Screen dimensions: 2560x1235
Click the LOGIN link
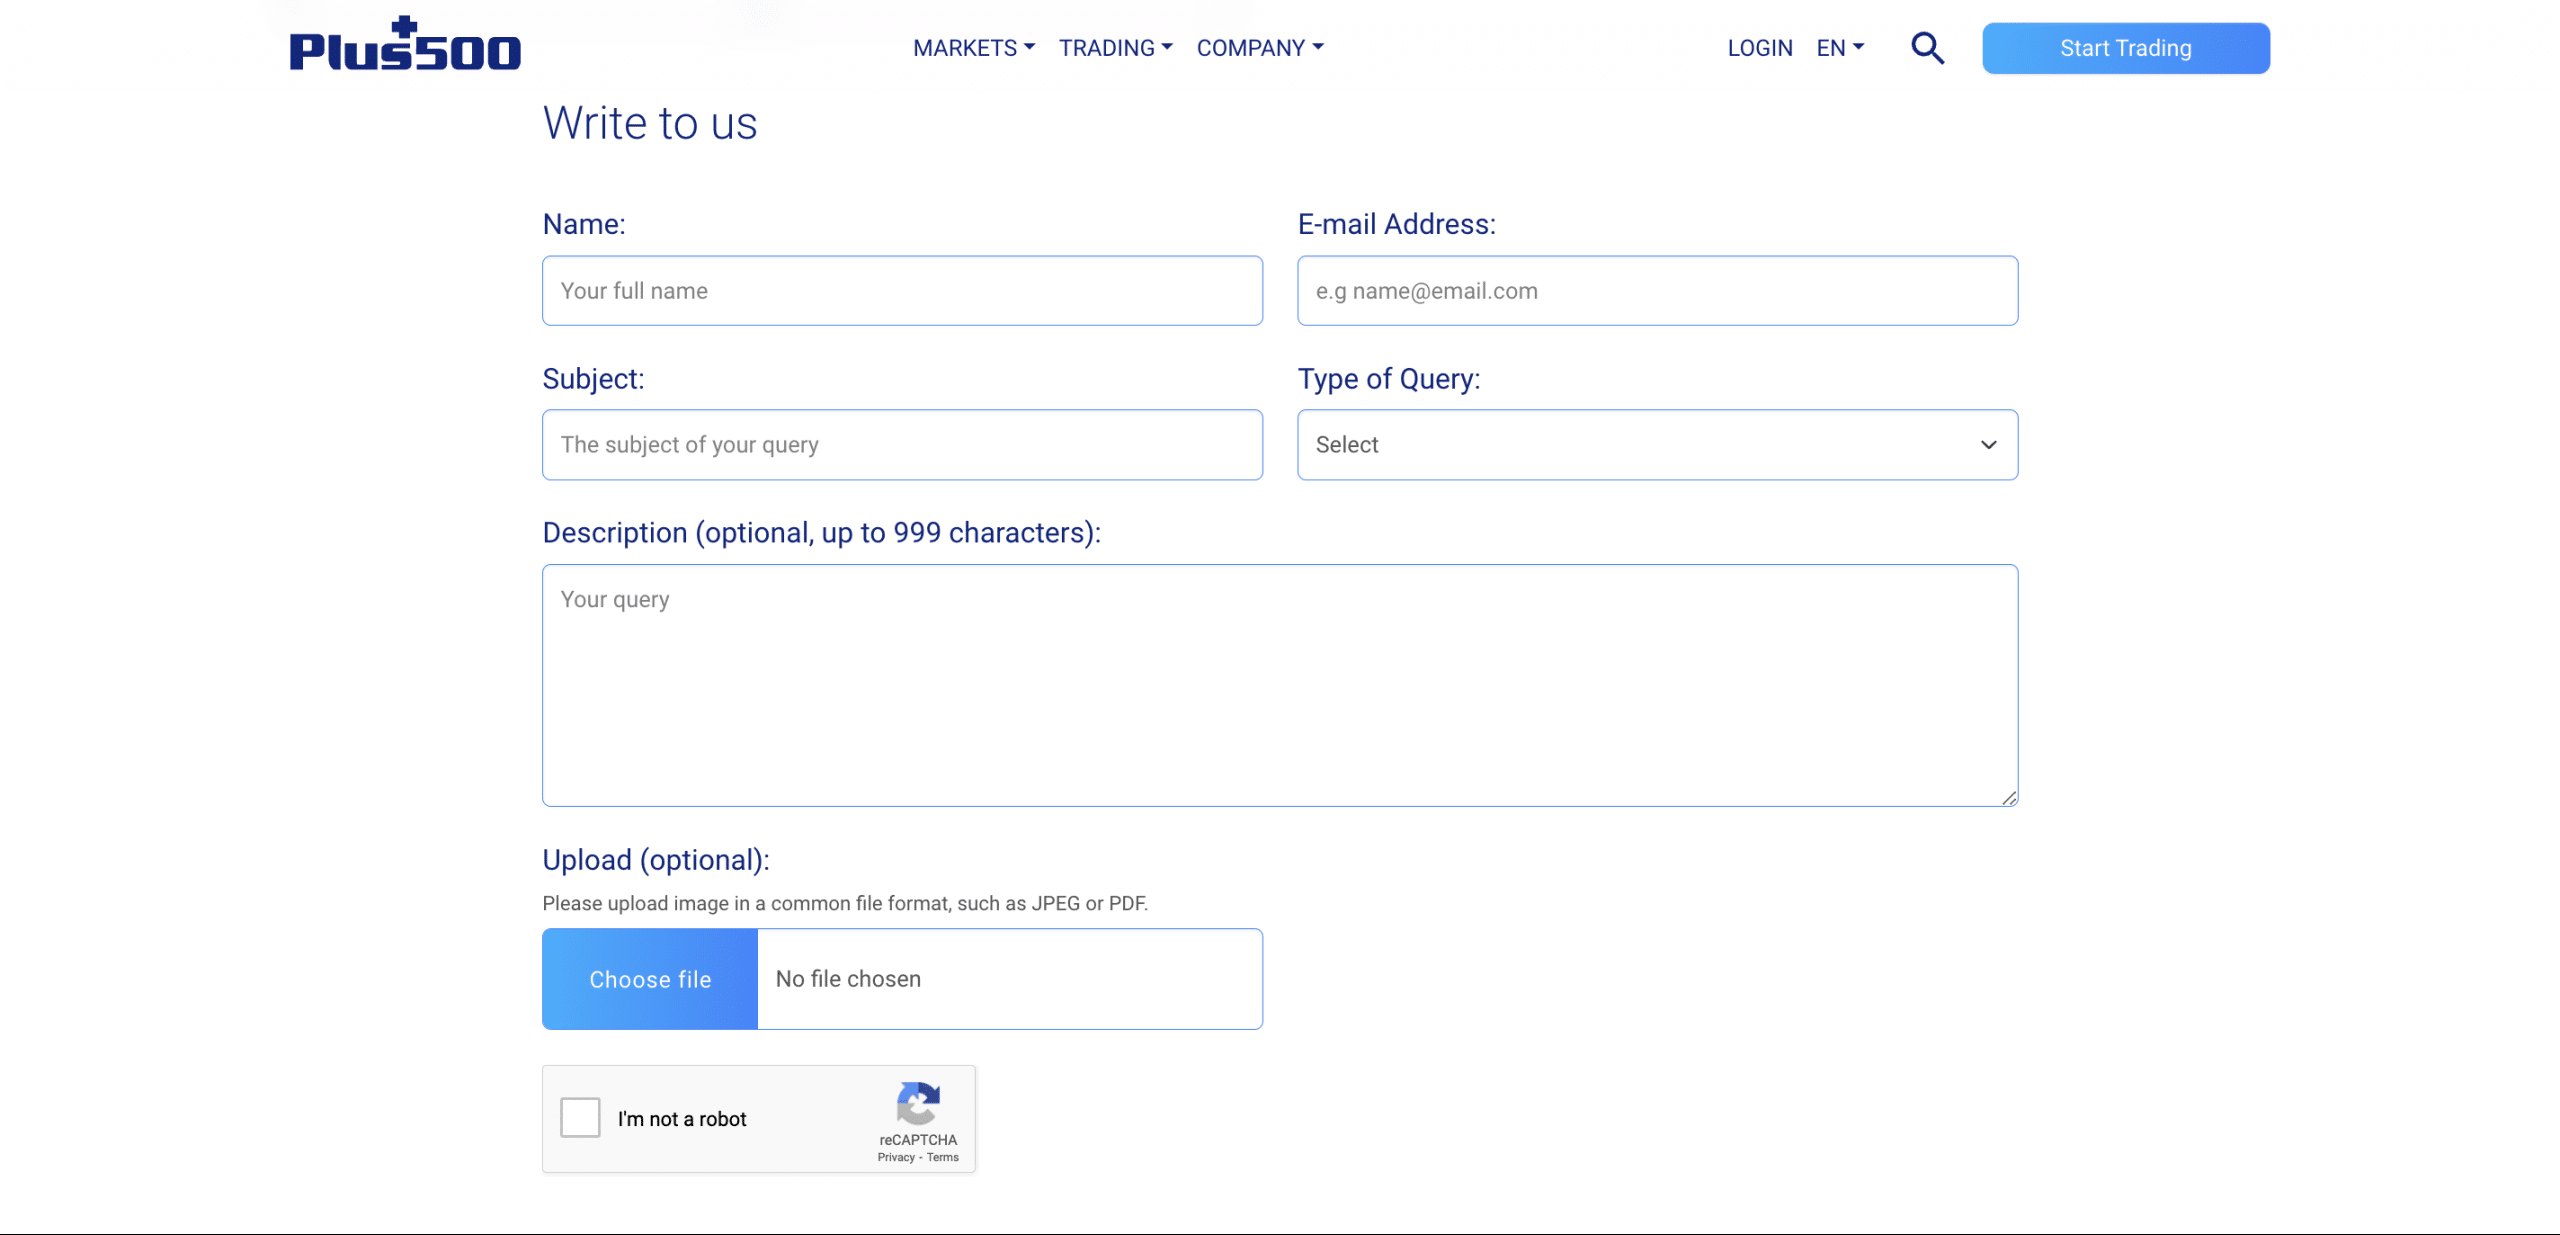1760,47
